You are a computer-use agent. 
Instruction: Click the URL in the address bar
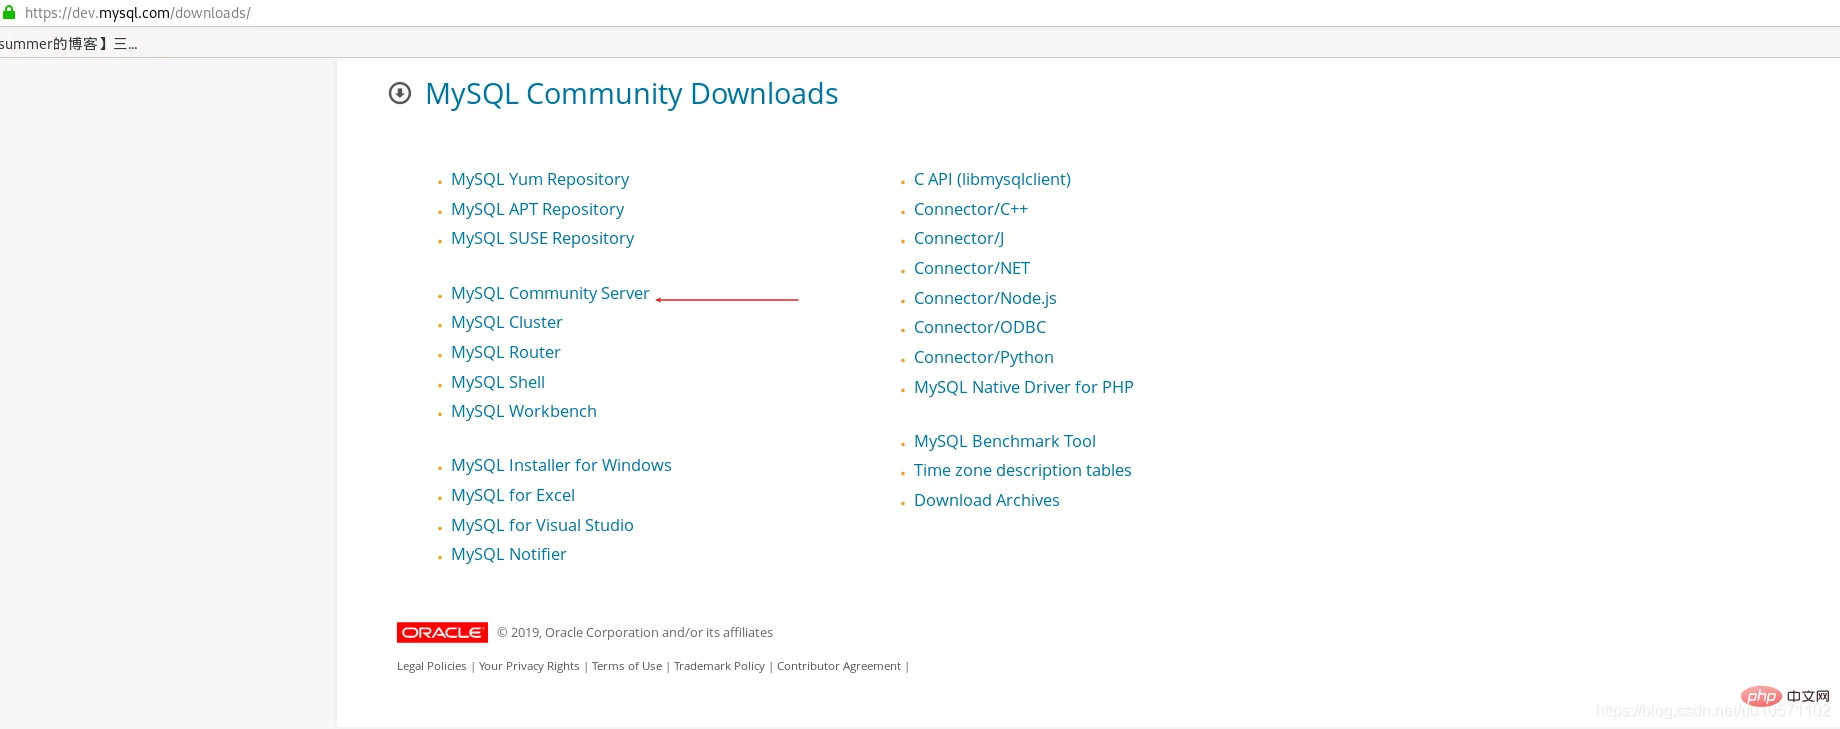click(x=138, y=13)
